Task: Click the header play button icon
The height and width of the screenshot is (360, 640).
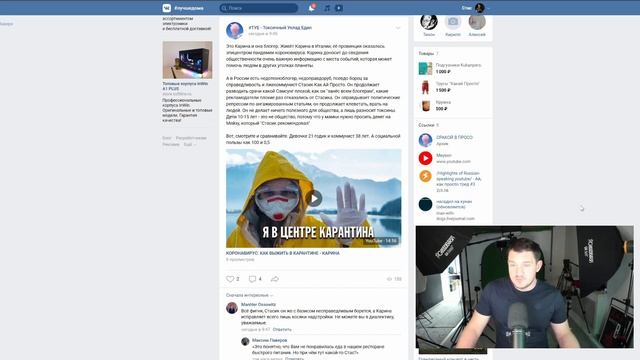Action: 339,8
